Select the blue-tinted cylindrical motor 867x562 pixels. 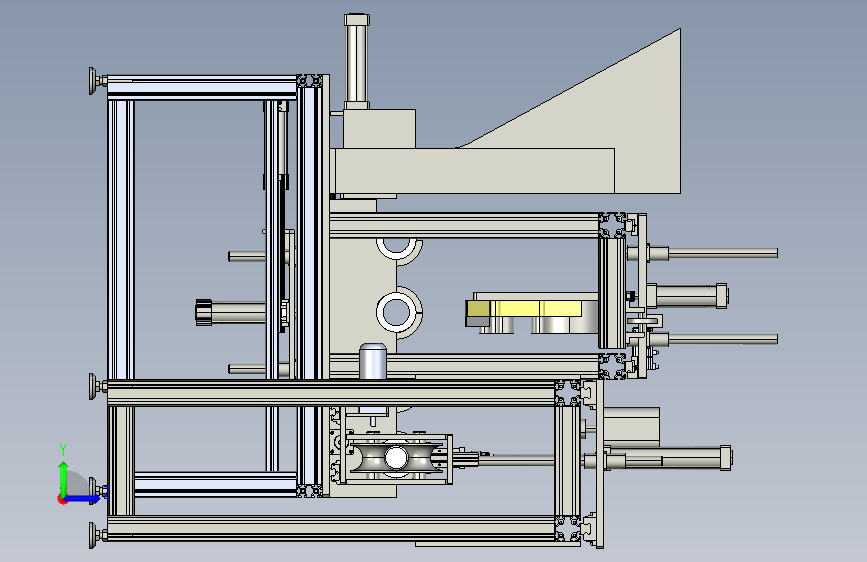point(373,361)
